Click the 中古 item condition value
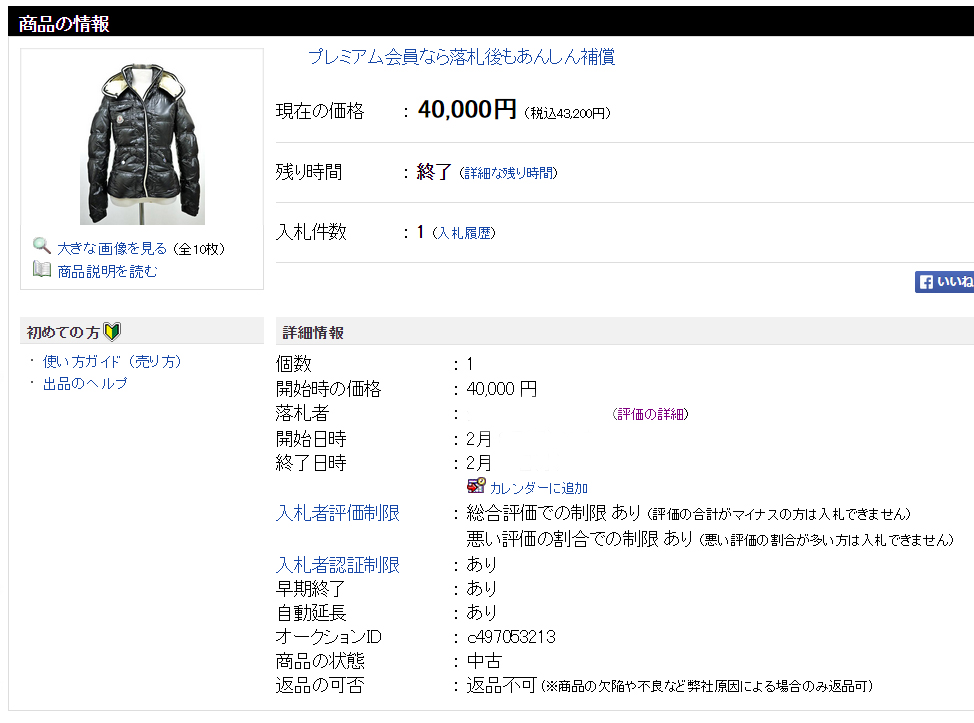The height and width of the screenshot is (723, 974). tap(484, 661)
